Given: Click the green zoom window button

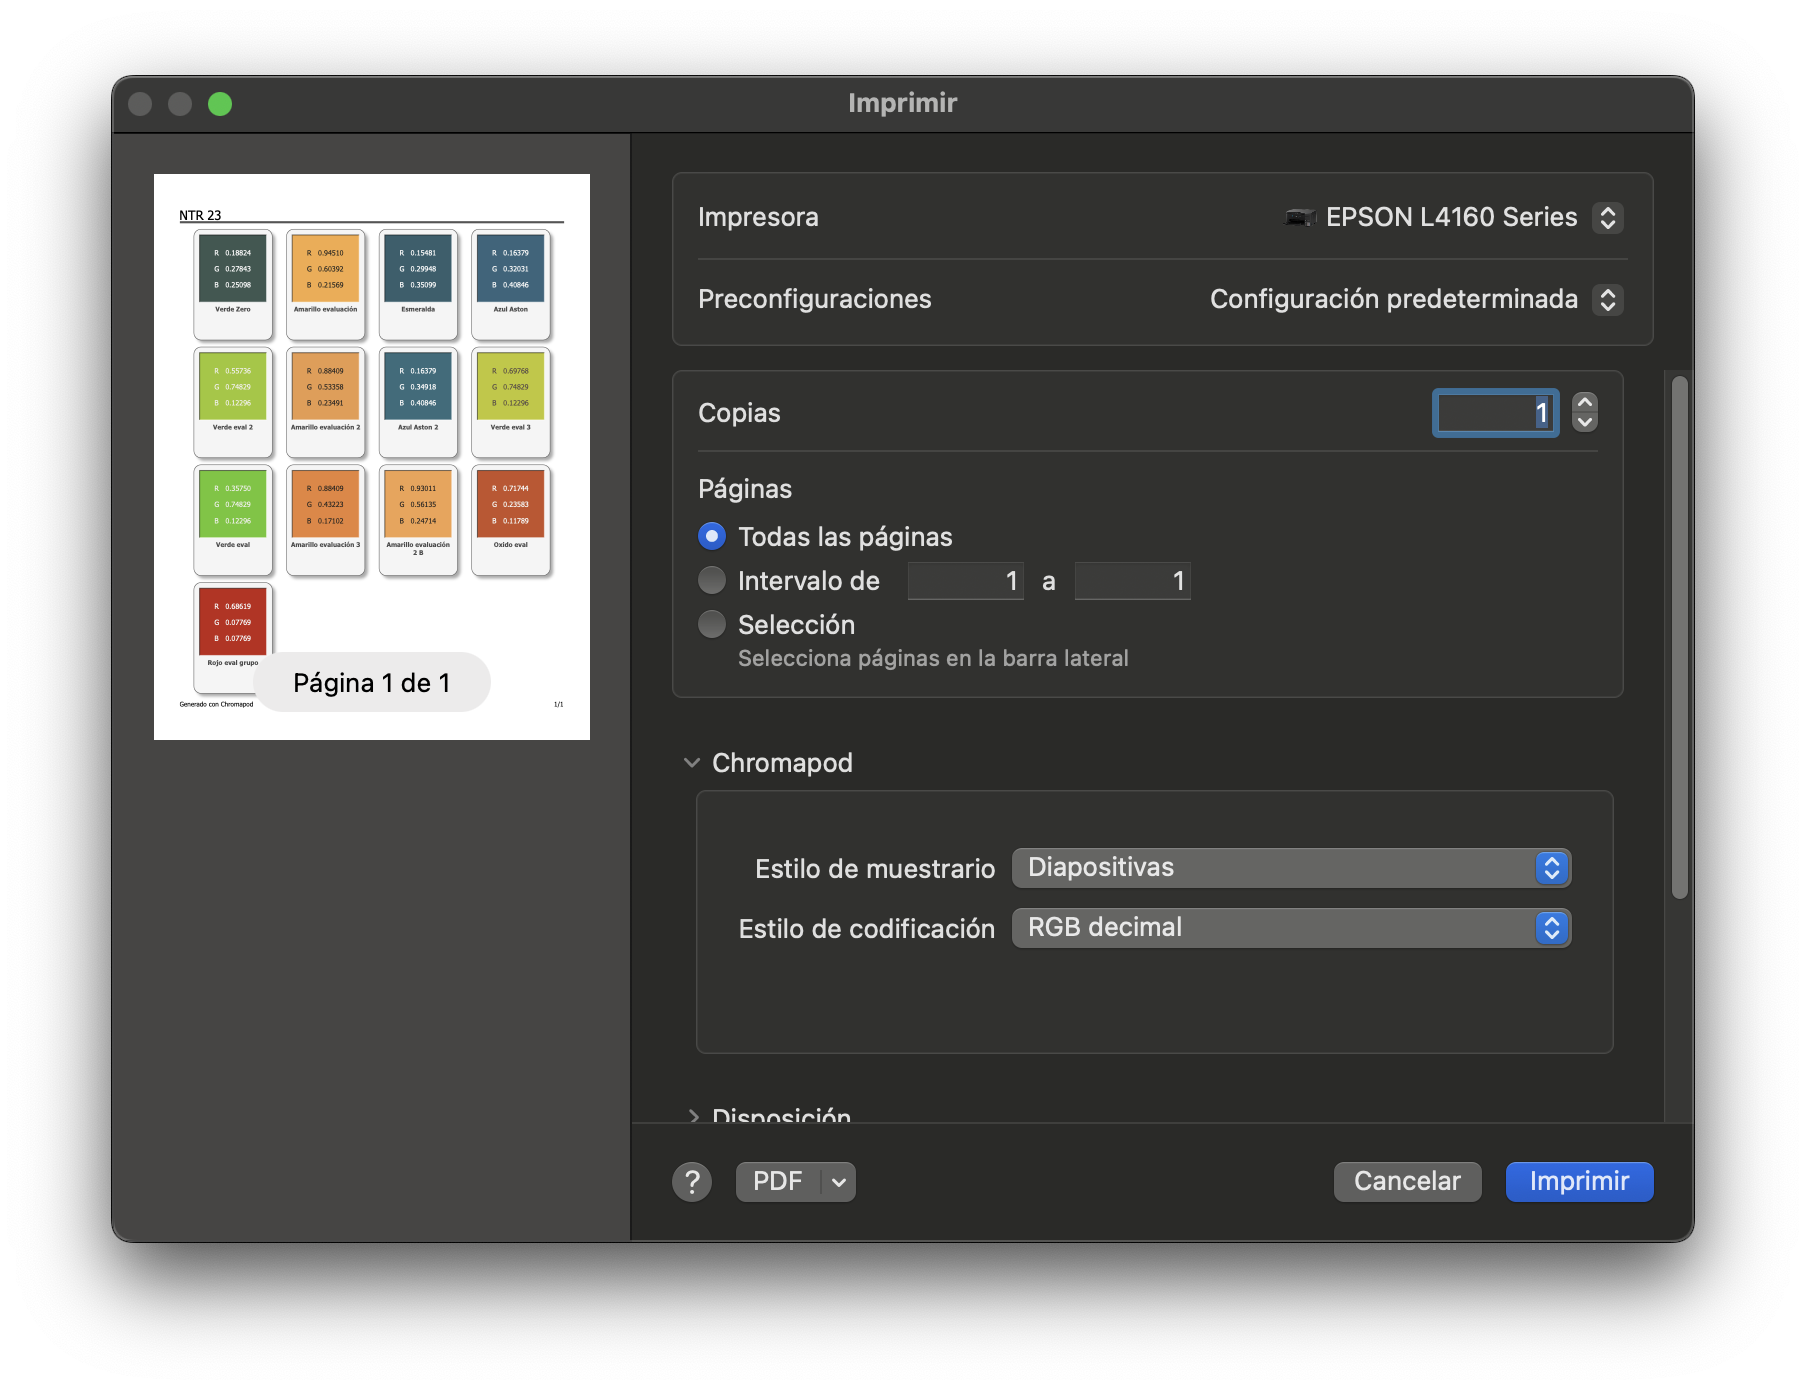Looking at the screenshot, I should [x=220, y=104].
